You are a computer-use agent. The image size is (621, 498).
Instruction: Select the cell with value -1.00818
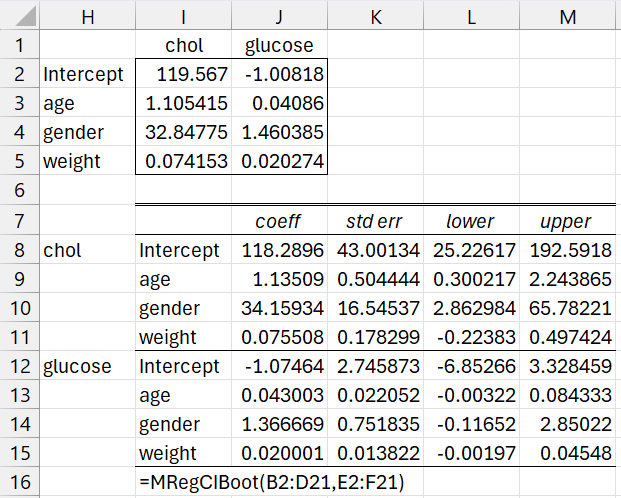[279, 74]
